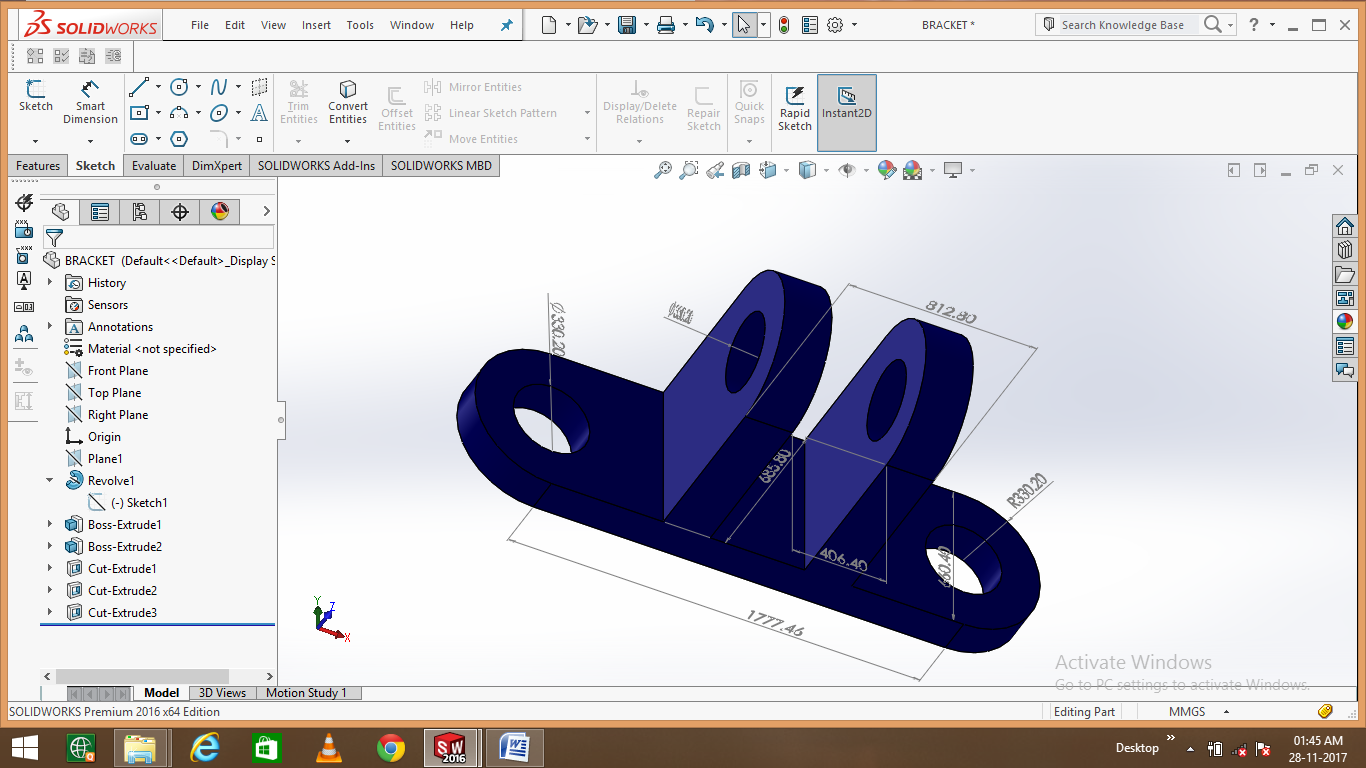
Task: Open the Display Style dropdown arrow
Action: coord(828,170)
